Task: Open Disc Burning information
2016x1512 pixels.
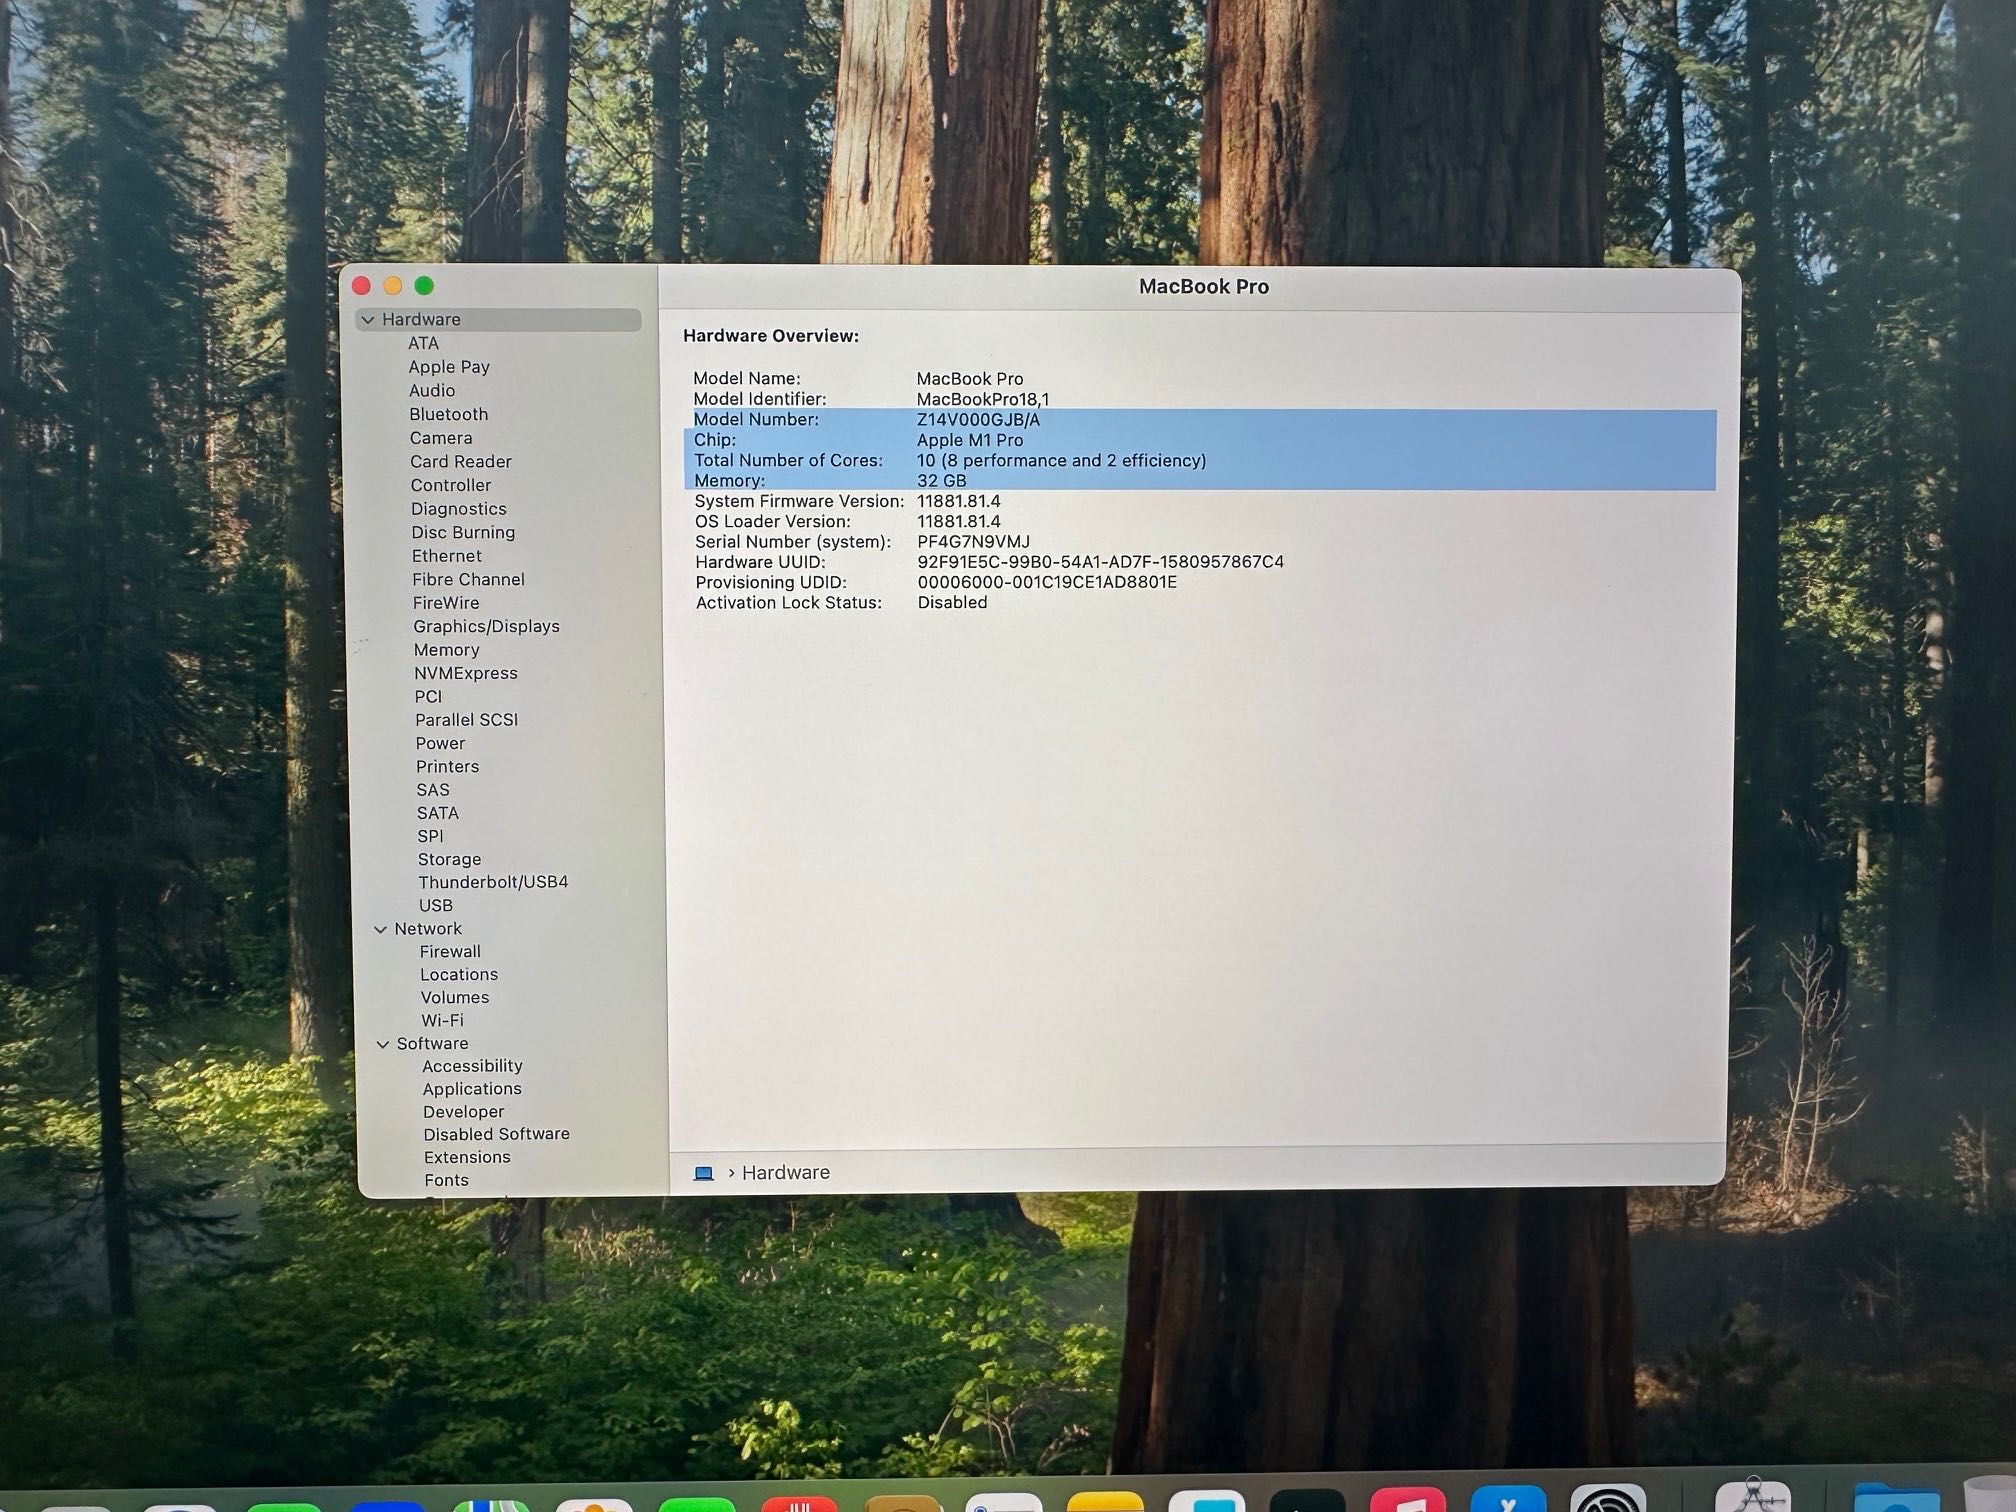Action: (464, 533)
